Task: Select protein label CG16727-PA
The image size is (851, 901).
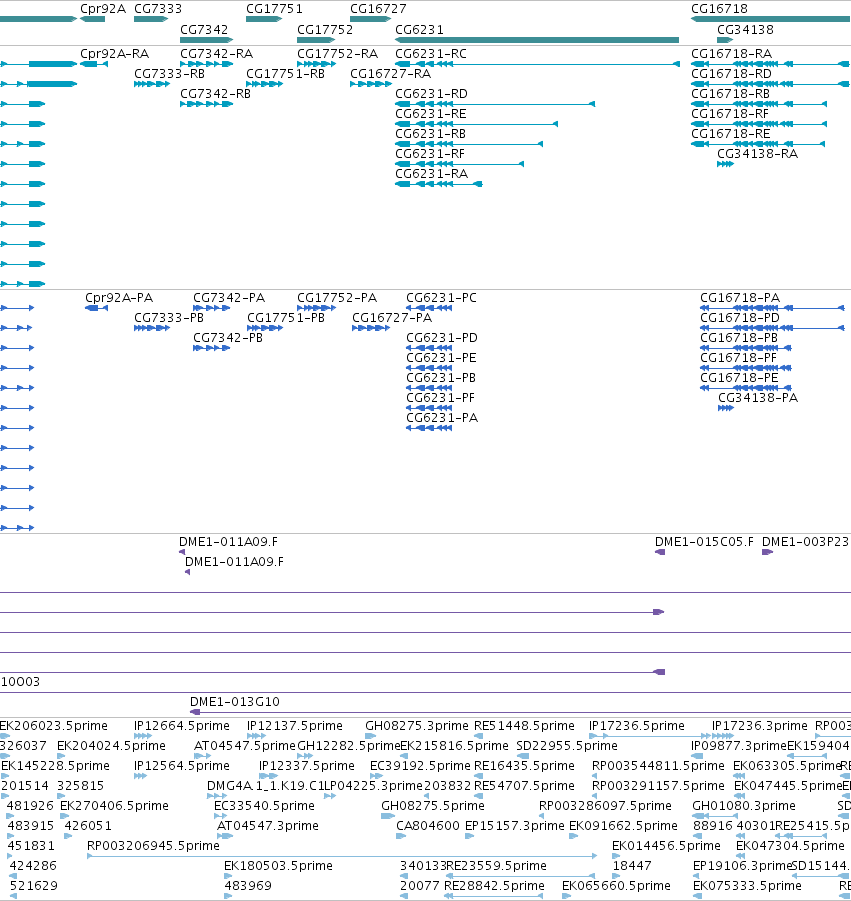Action: (392, 318)
